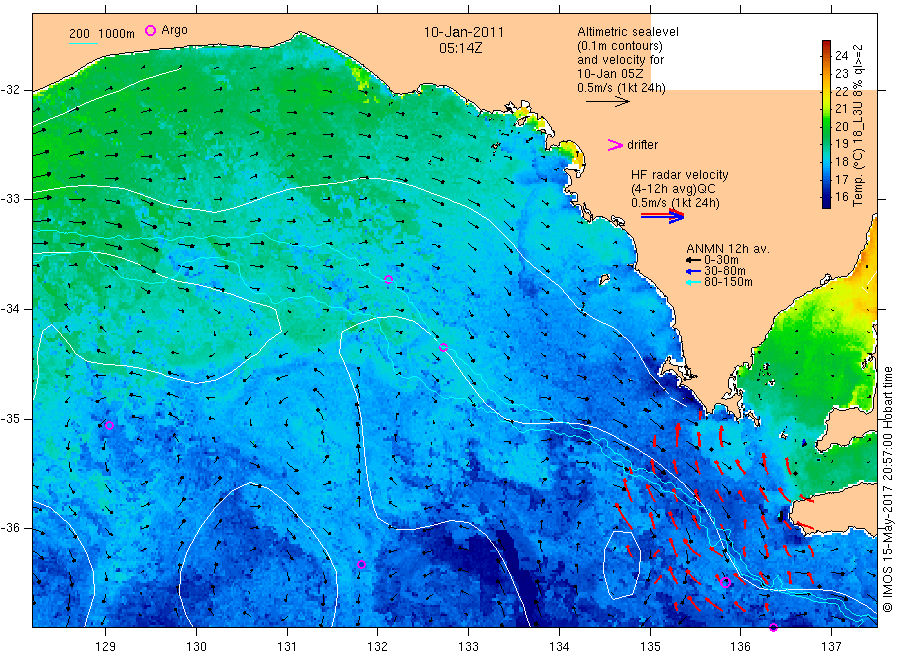The image size is (900, 660).
Task: Click the longitude label 129
Action: pyautogui.click(x=106, y=646)
